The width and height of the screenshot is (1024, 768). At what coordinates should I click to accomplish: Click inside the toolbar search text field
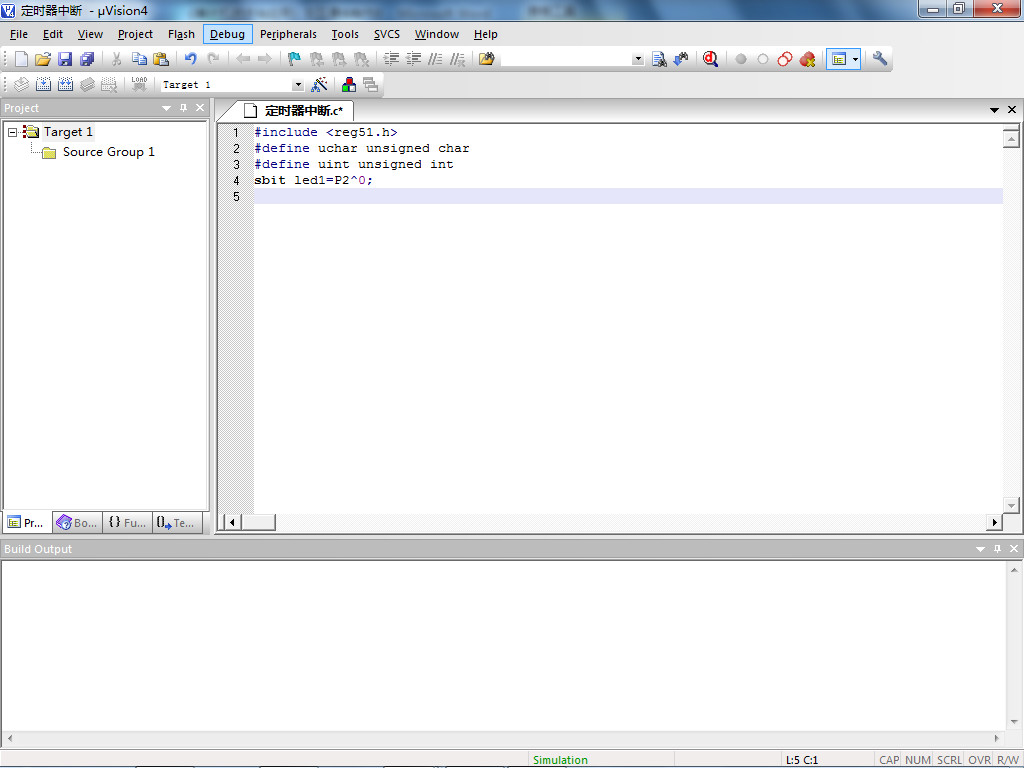click(x=566, y=59)
